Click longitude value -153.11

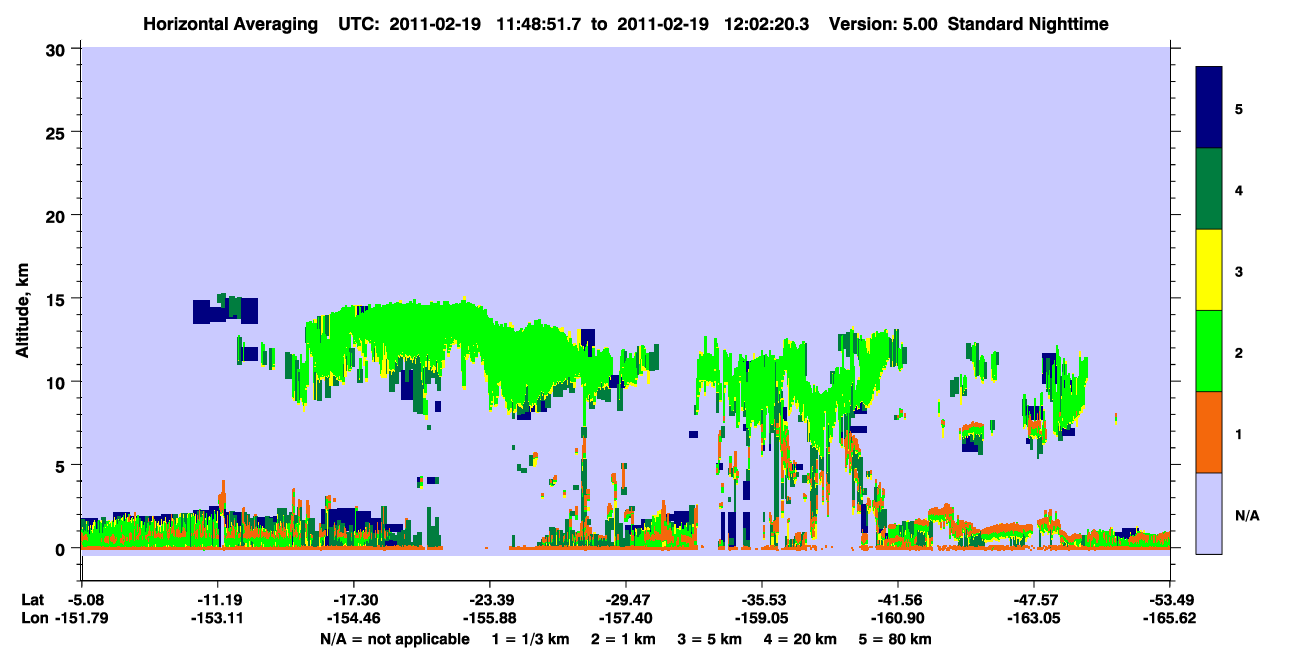(x=217, y=618)
